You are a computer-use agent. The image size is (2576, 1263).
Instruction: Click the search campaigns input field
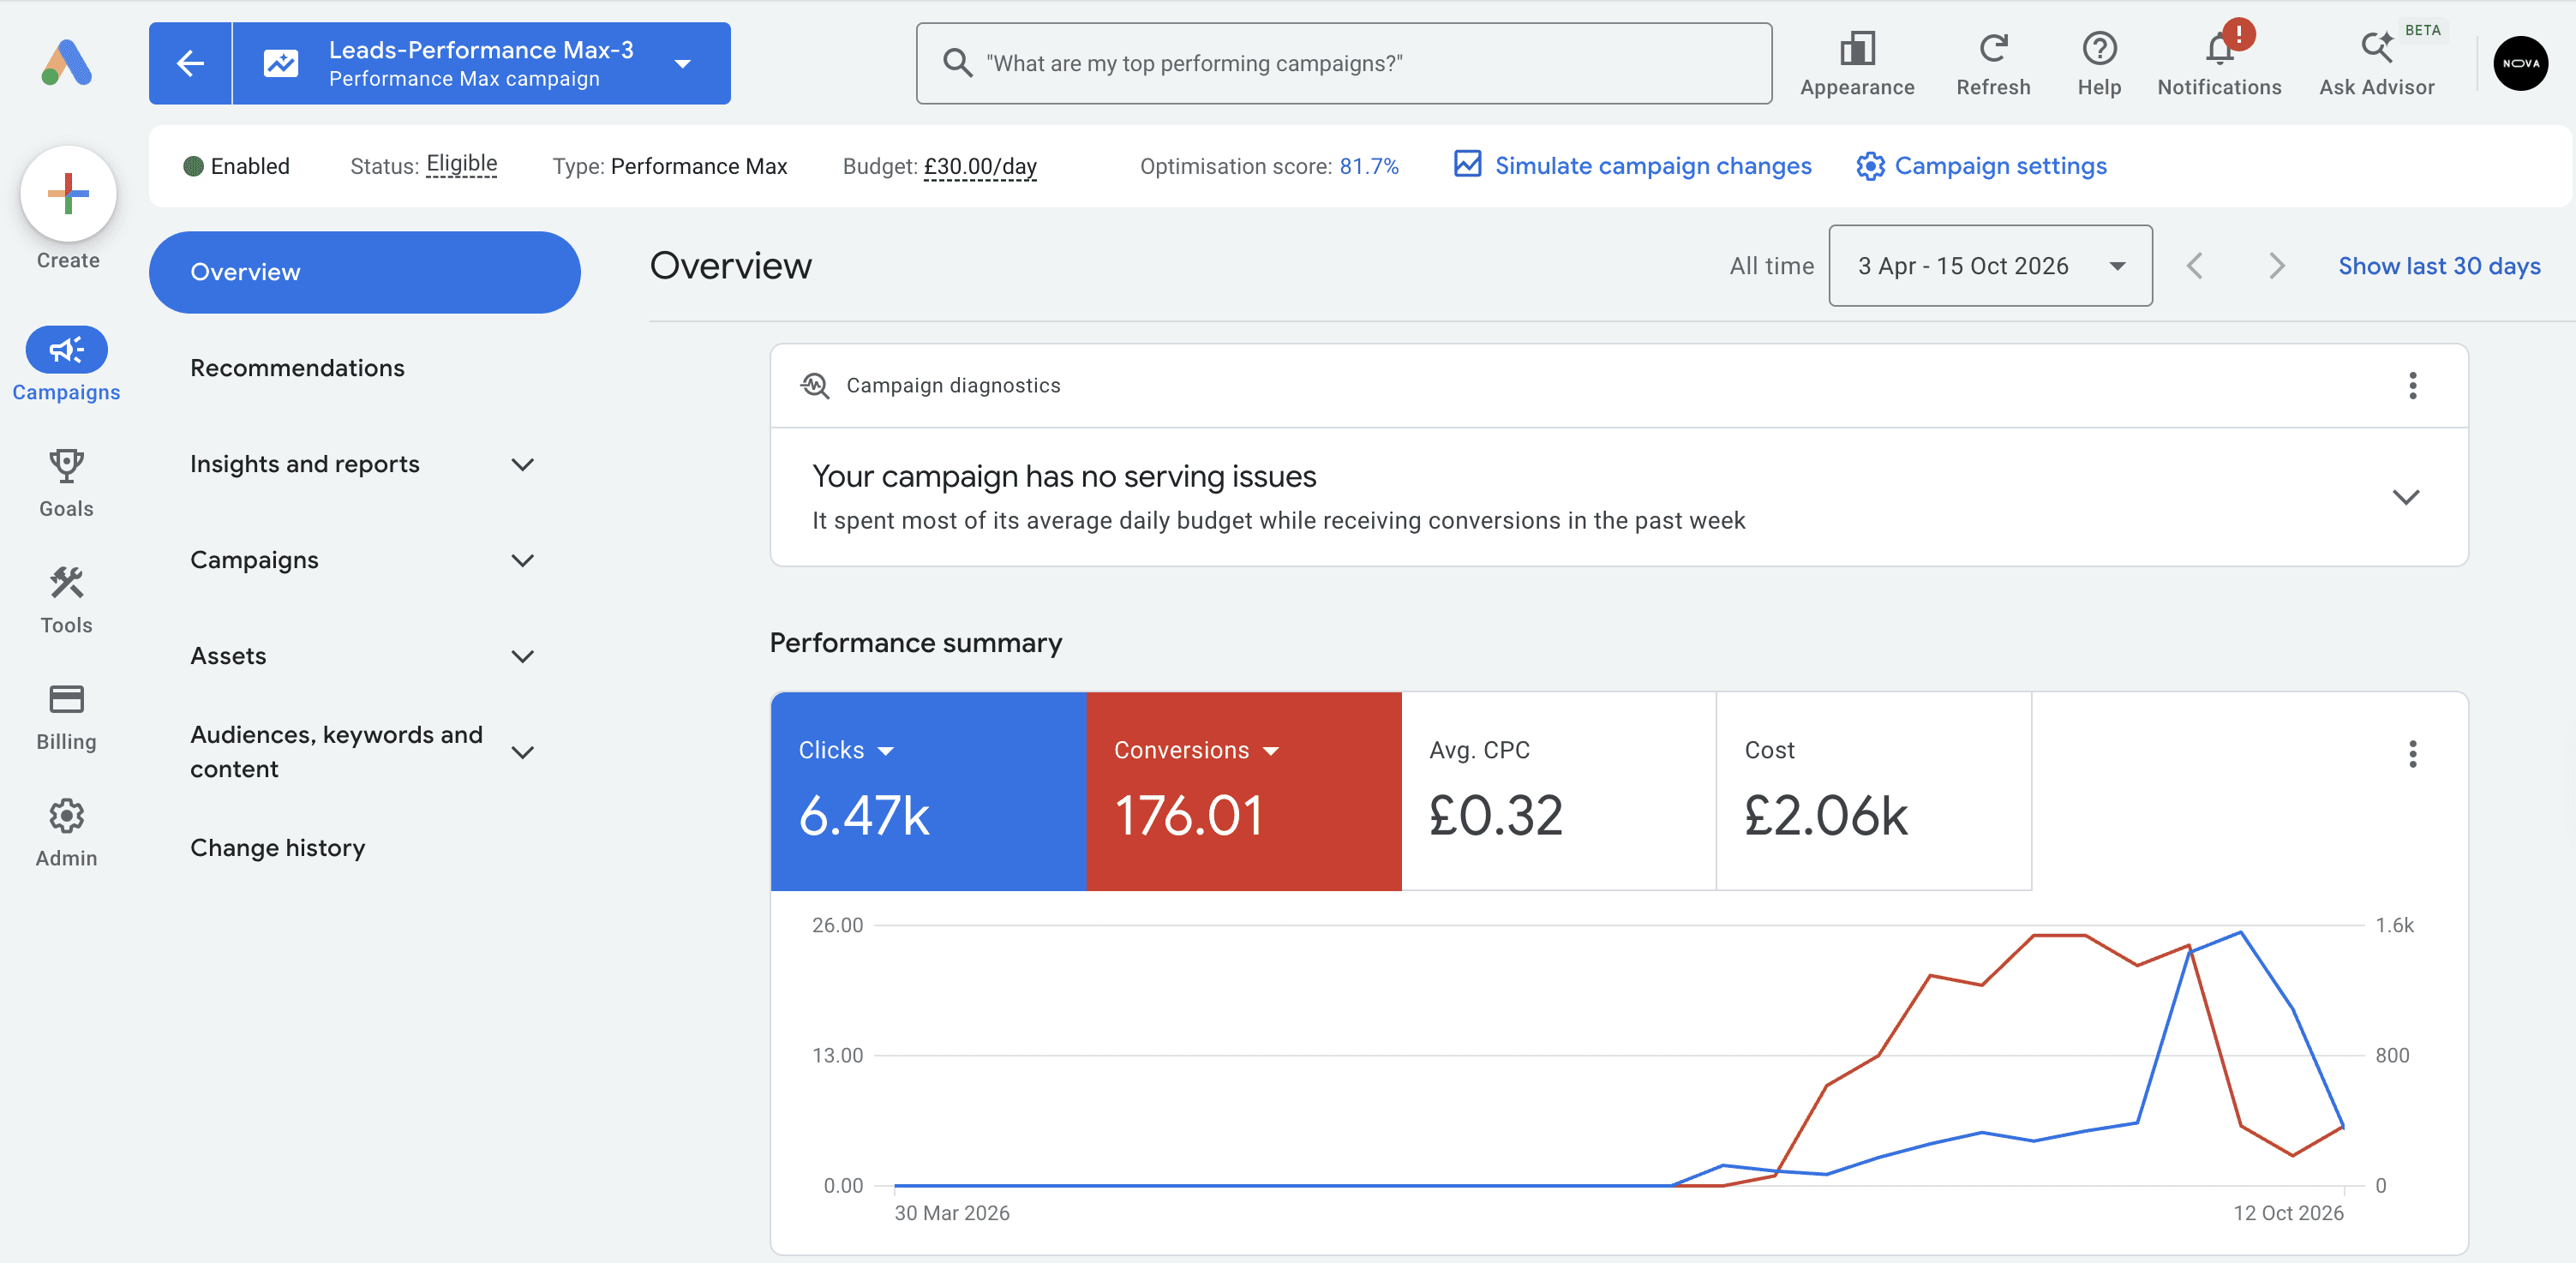pos(1343,63)
